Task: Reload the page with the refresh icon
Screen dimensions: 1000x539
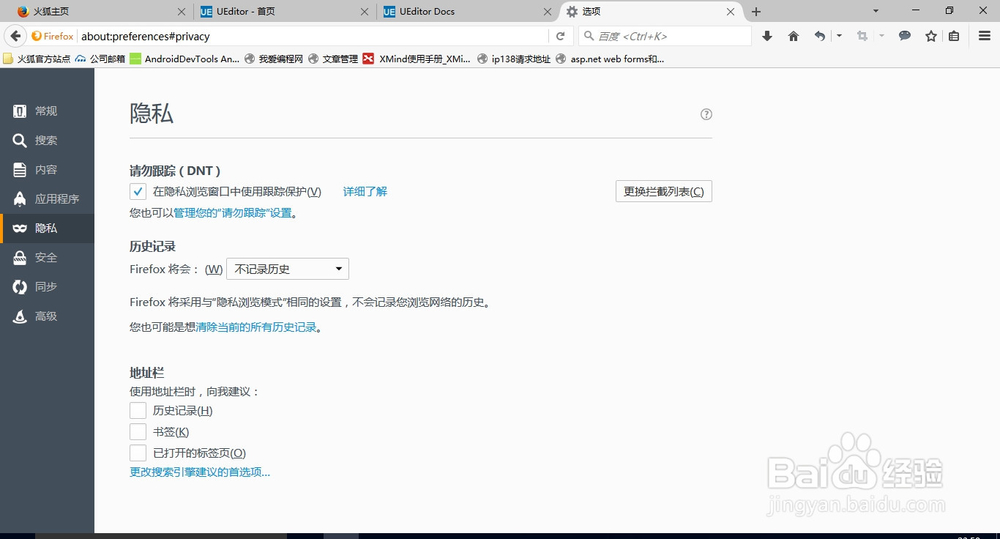Action: tap(561, 36)
